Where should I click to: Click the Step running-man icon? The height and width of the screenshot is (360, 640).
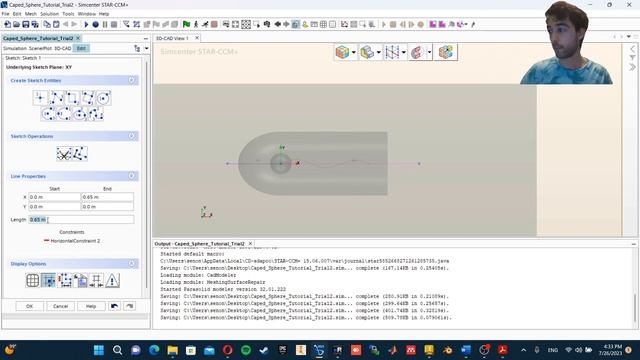196,24
